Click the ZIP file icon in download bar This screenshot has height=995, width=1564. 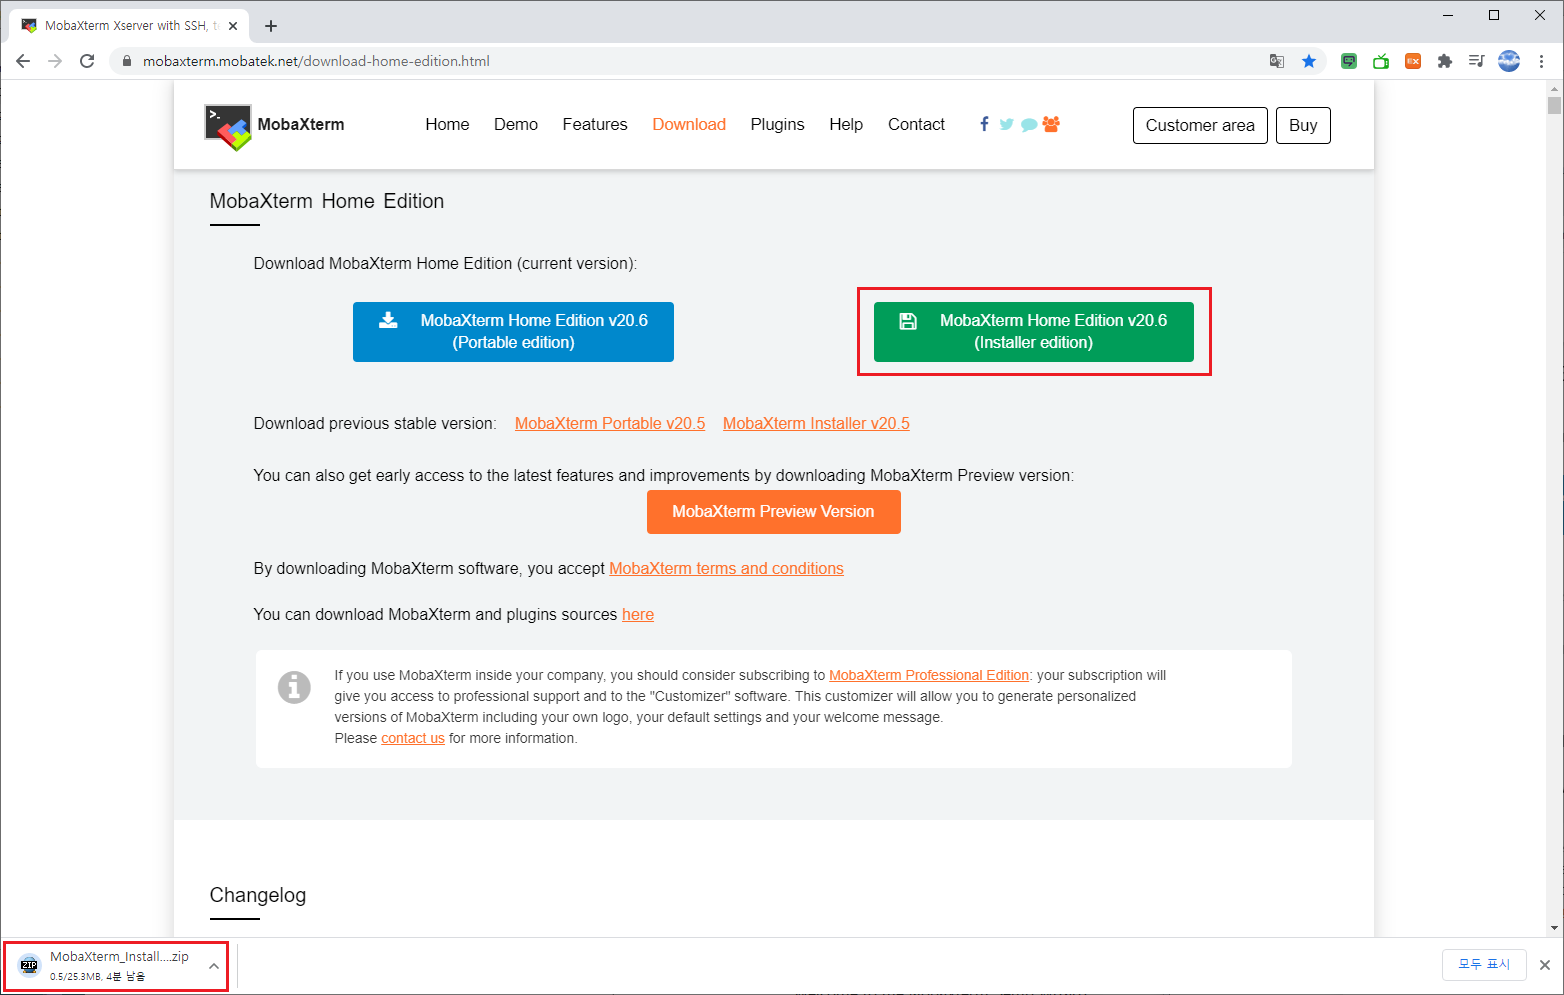(29, 965)
